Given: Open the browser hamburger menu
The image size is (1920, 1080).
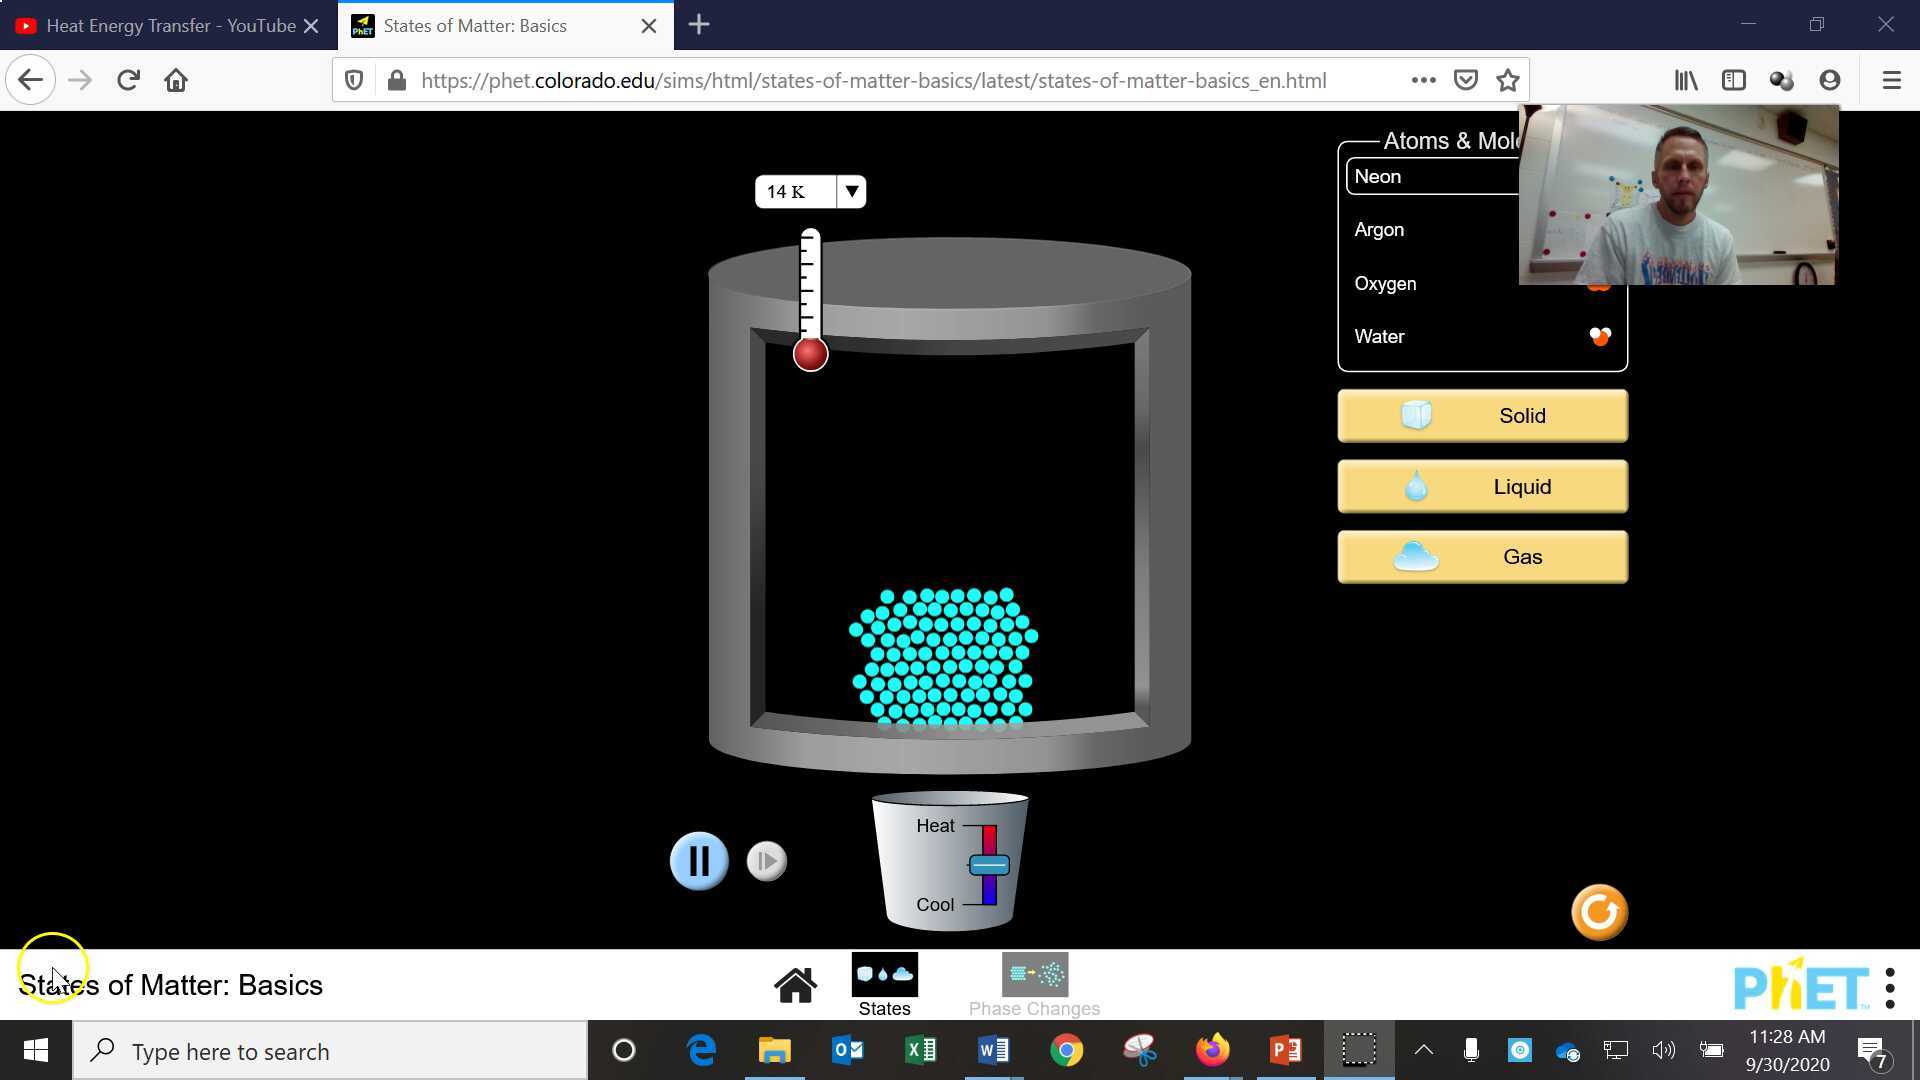Looking at the screenshot, I should tap(1892, 80).
